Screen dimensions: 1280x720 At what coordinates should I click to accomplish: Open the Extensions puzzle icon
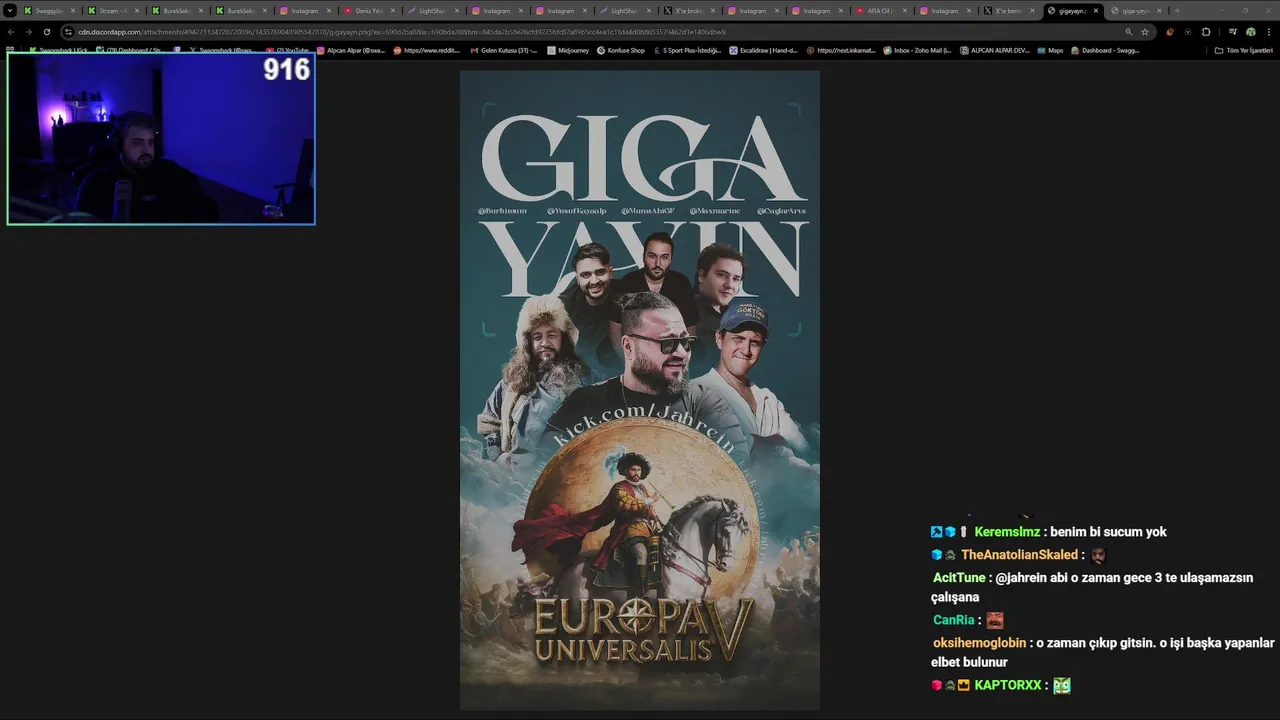point(1205,32)
